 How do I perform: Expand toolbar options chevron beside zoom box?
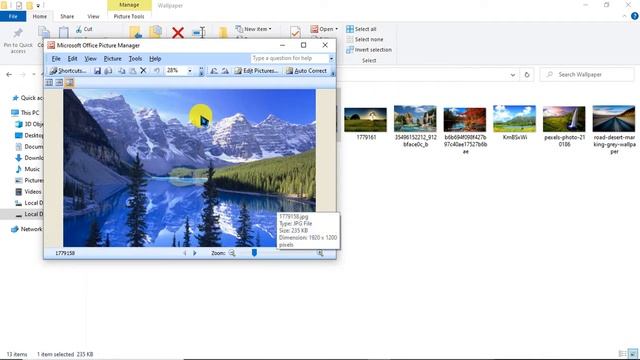(x=201, y=71)
